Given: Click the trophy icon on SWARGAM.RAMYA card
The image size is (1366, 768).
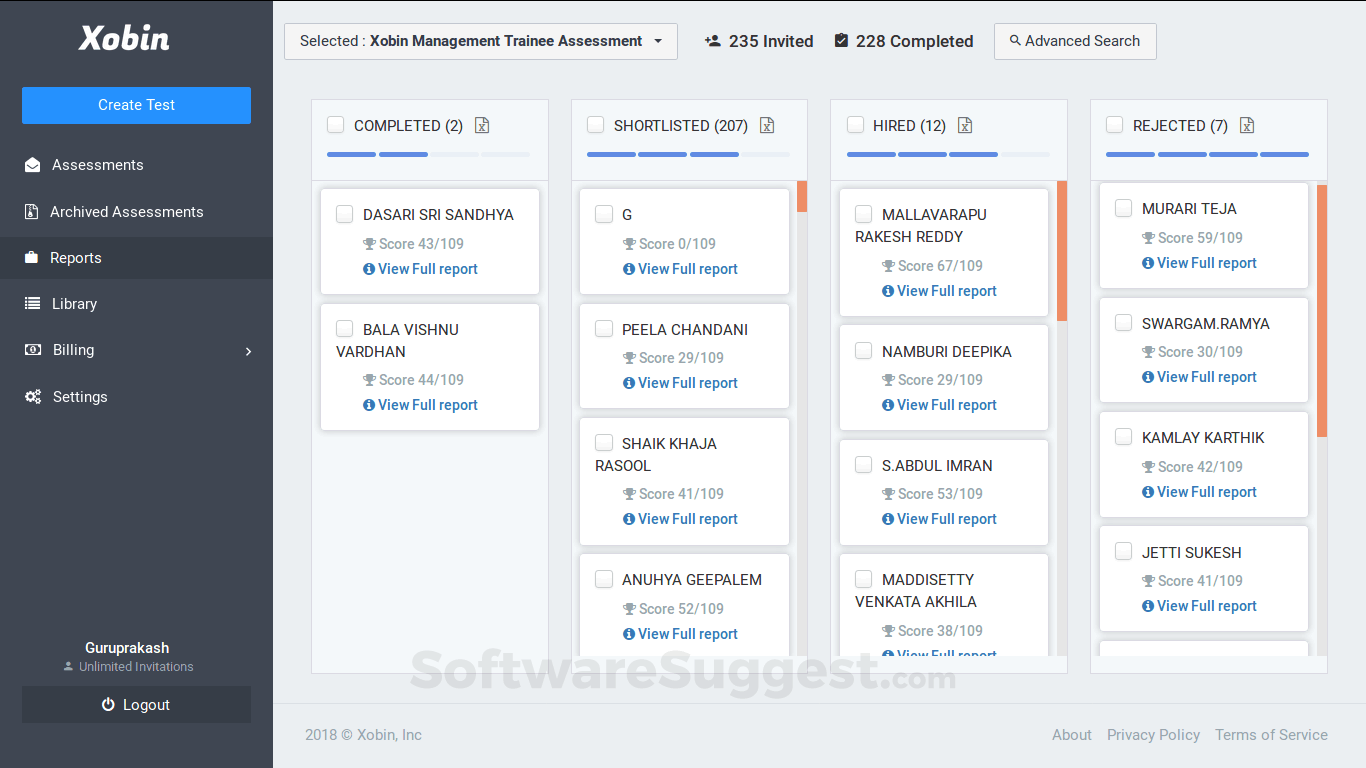Looking at the screenshot, I should 1148,352.
